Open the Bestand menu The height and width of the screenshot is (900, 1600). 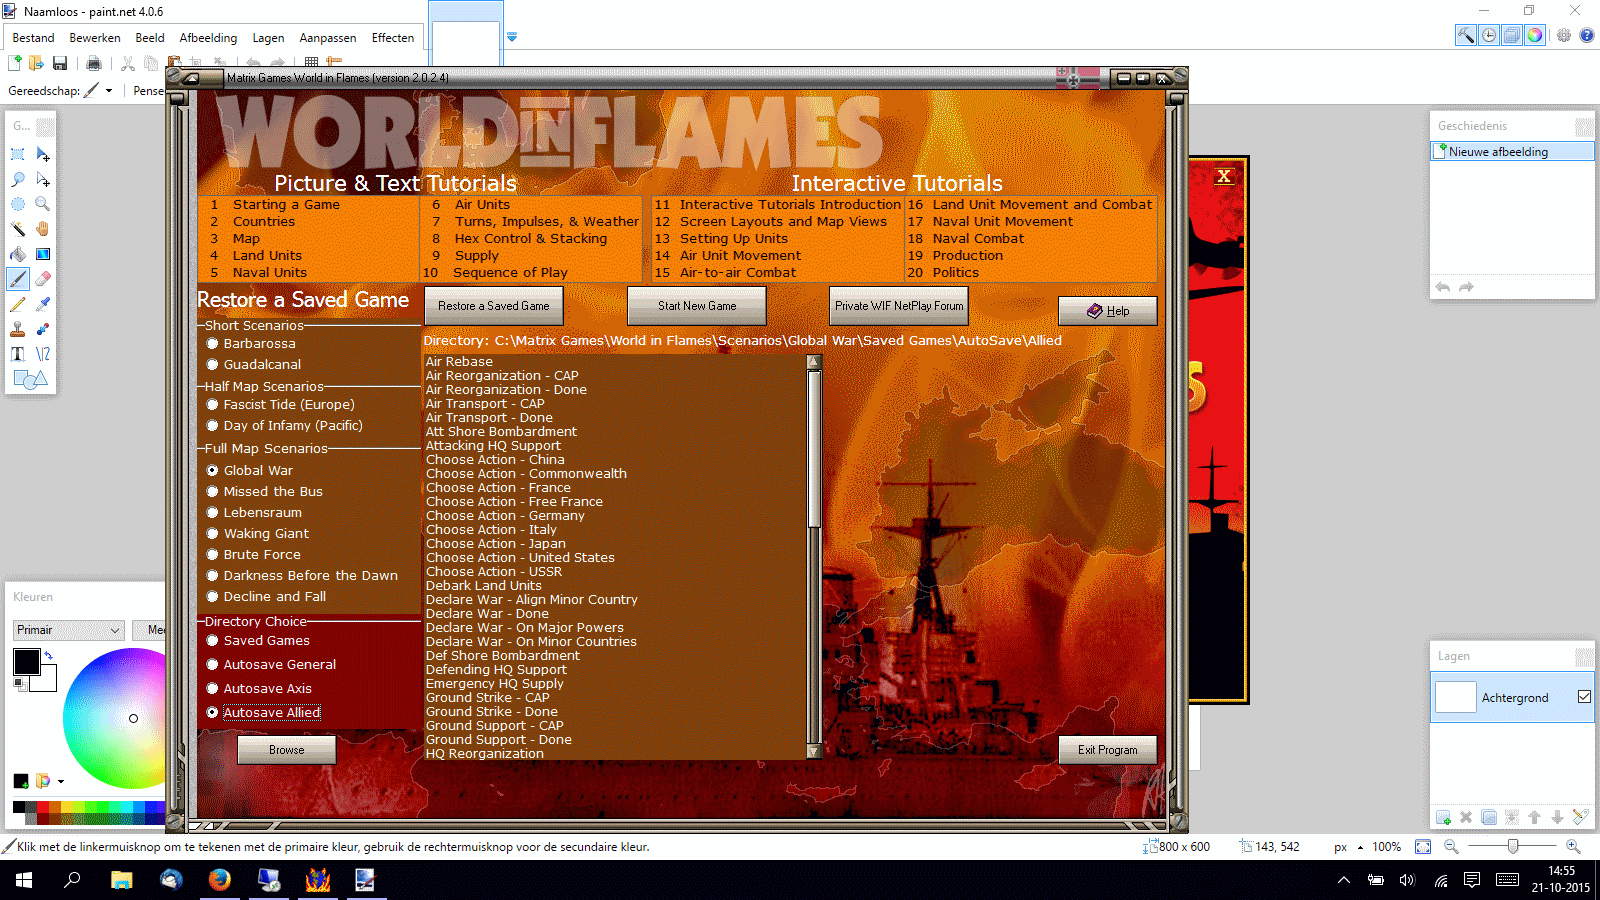pyautogui.click(x=33, y=38)
